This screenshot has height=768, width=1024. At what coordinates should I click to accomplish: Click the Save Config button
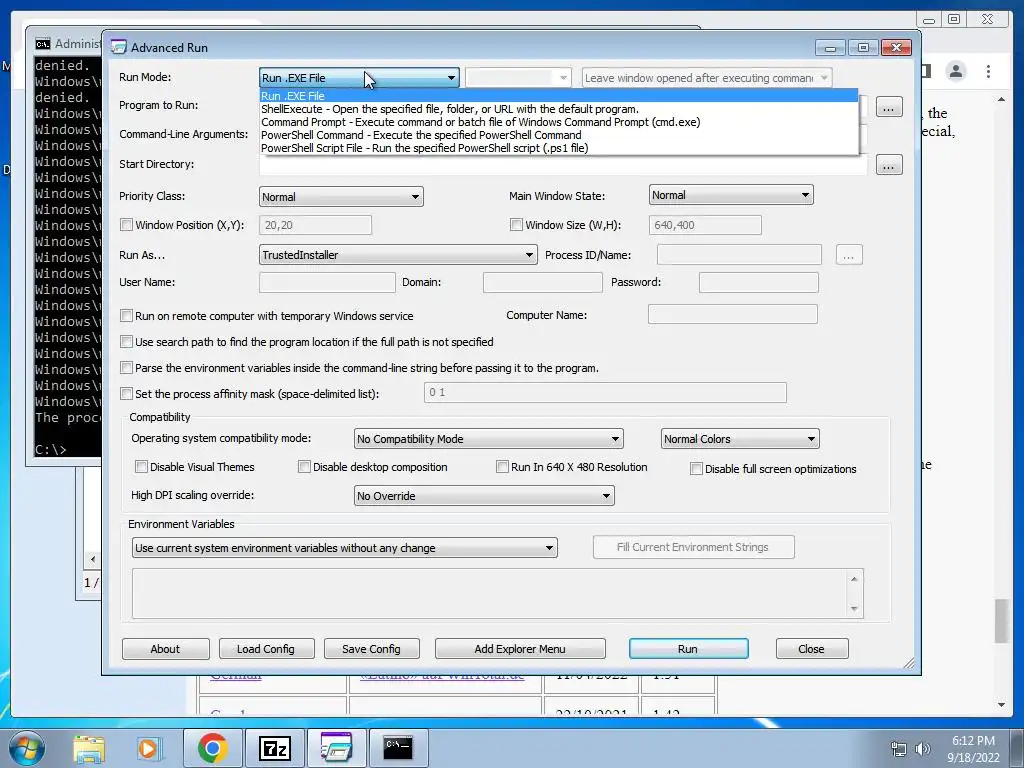point(372,648)
